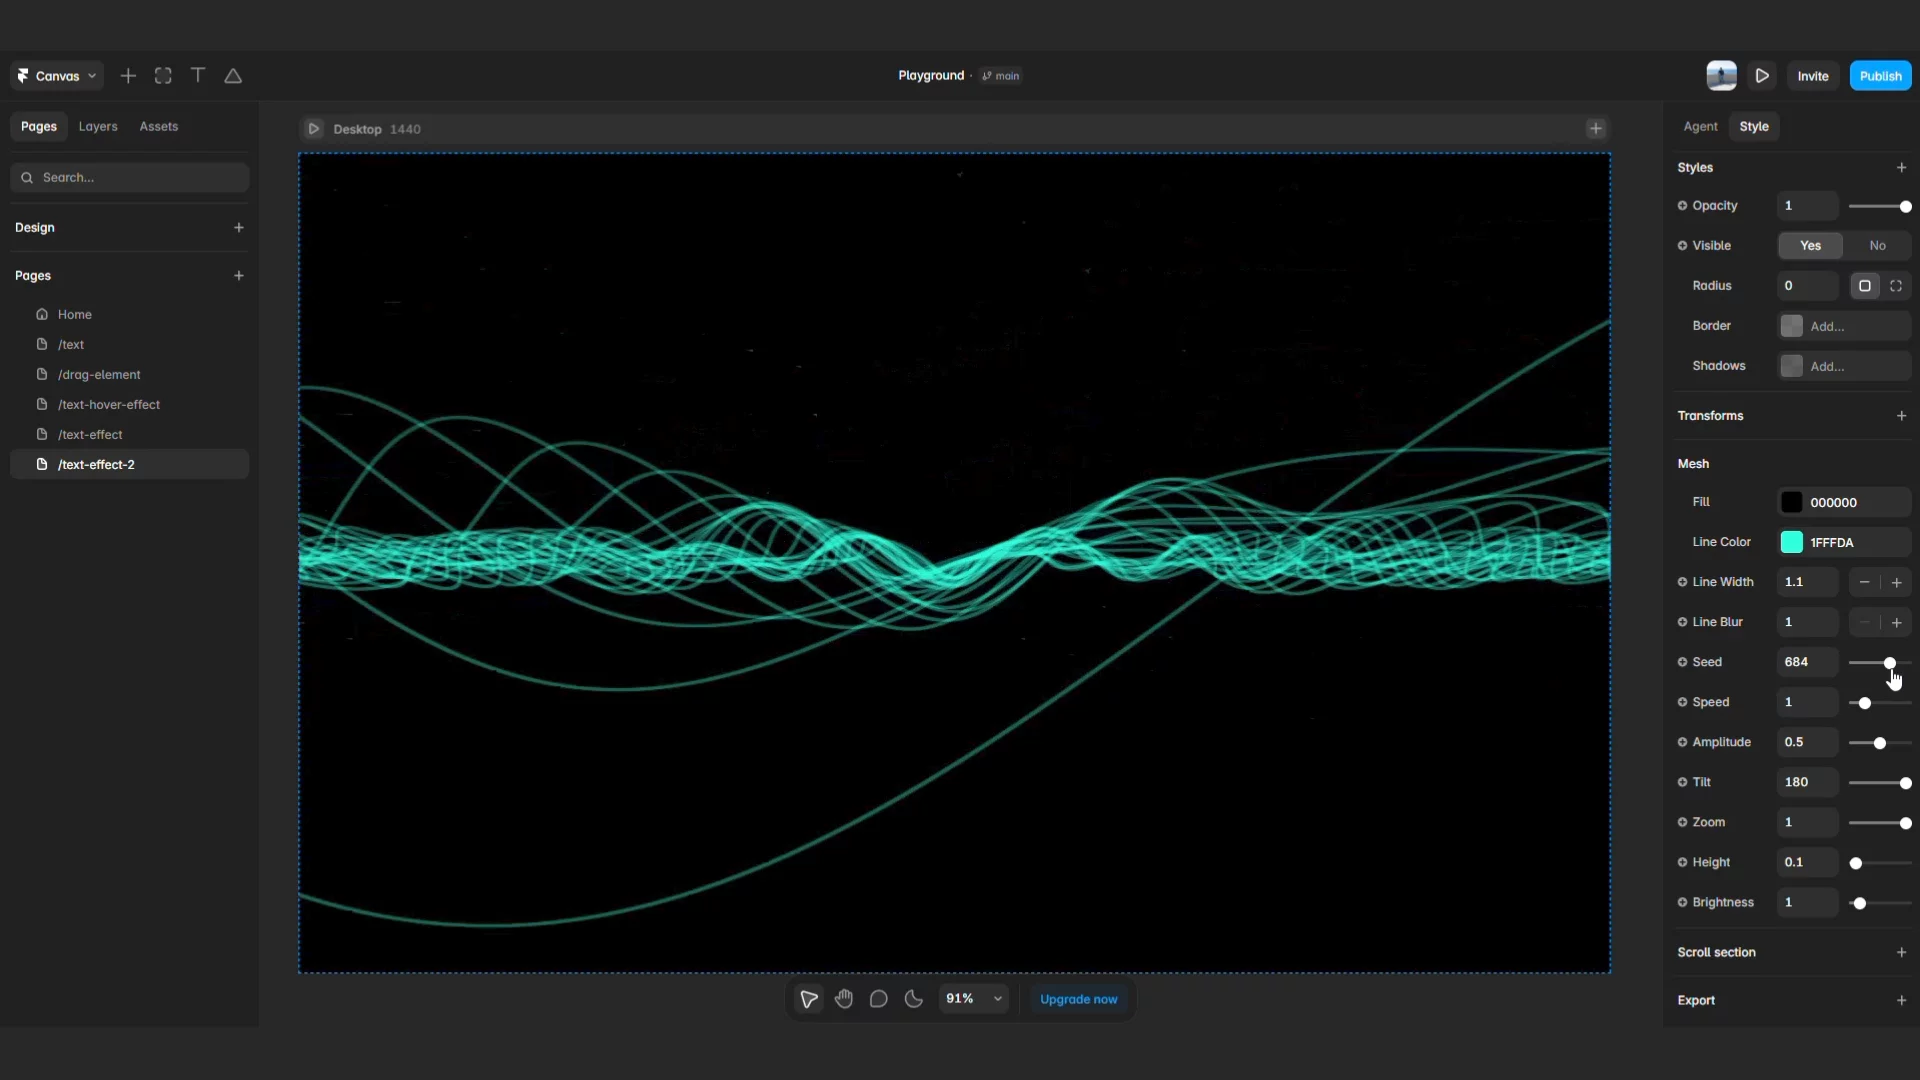Open the Agent tab
Screen dimensions: 1920x1080
point(1700,127)
